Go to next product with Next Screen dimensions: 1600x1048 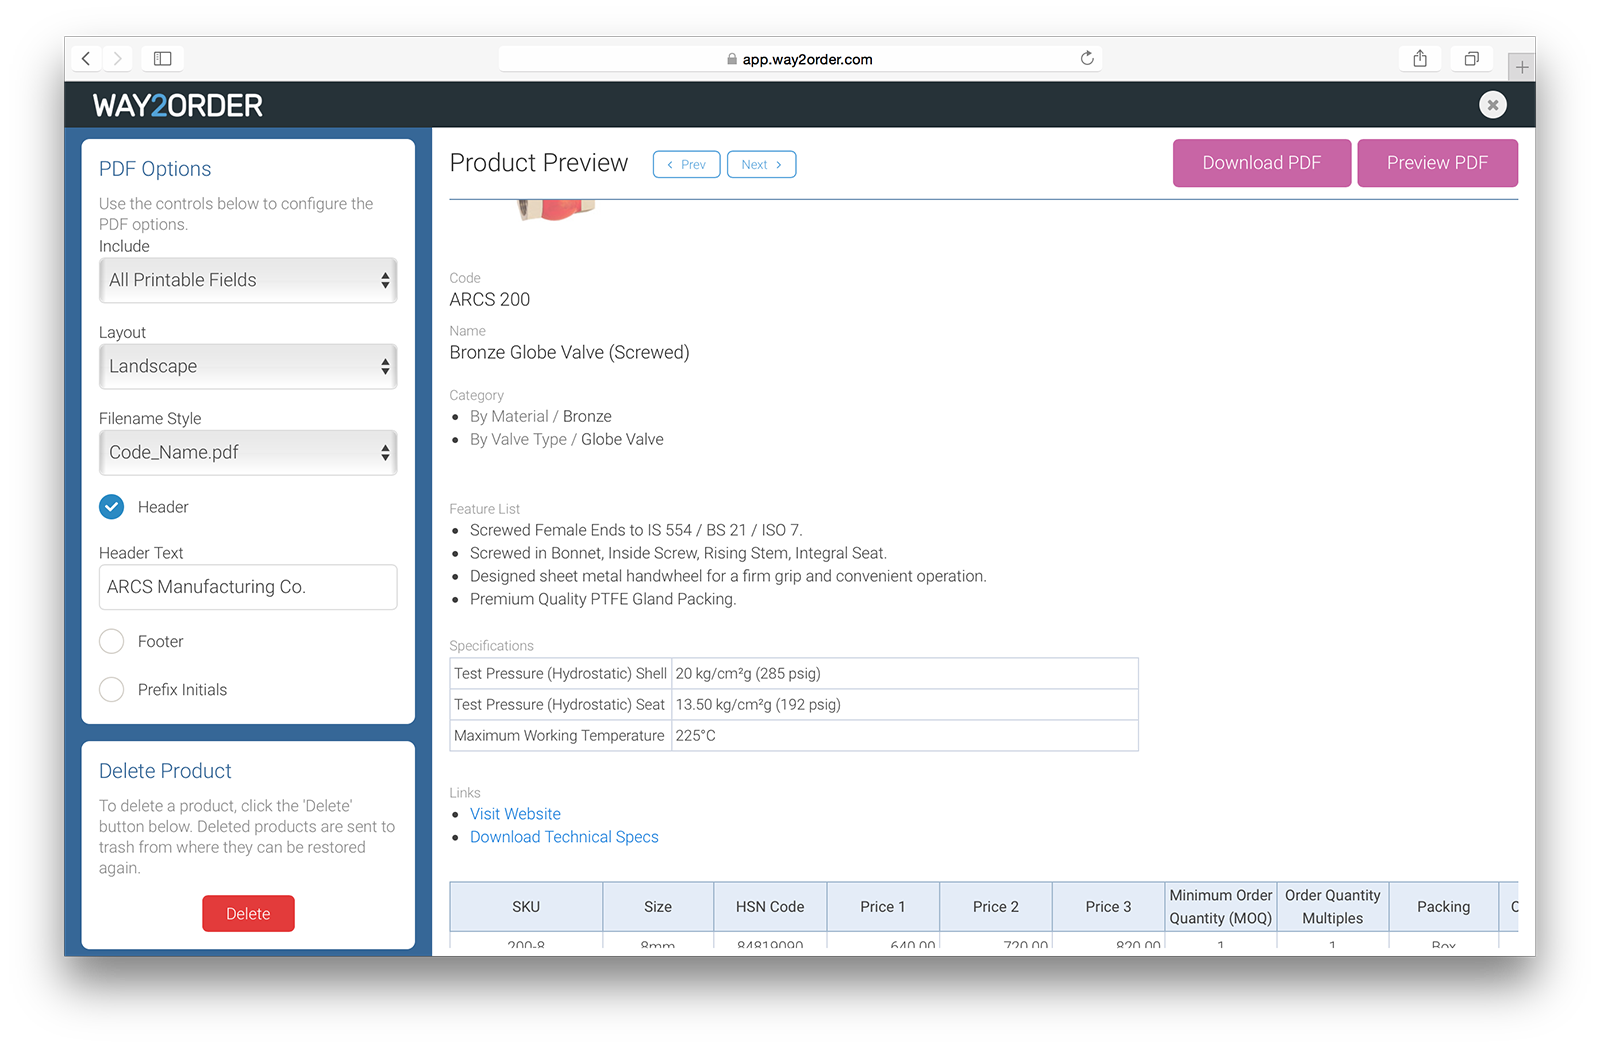pyautogui.click(x=762, y=164)
